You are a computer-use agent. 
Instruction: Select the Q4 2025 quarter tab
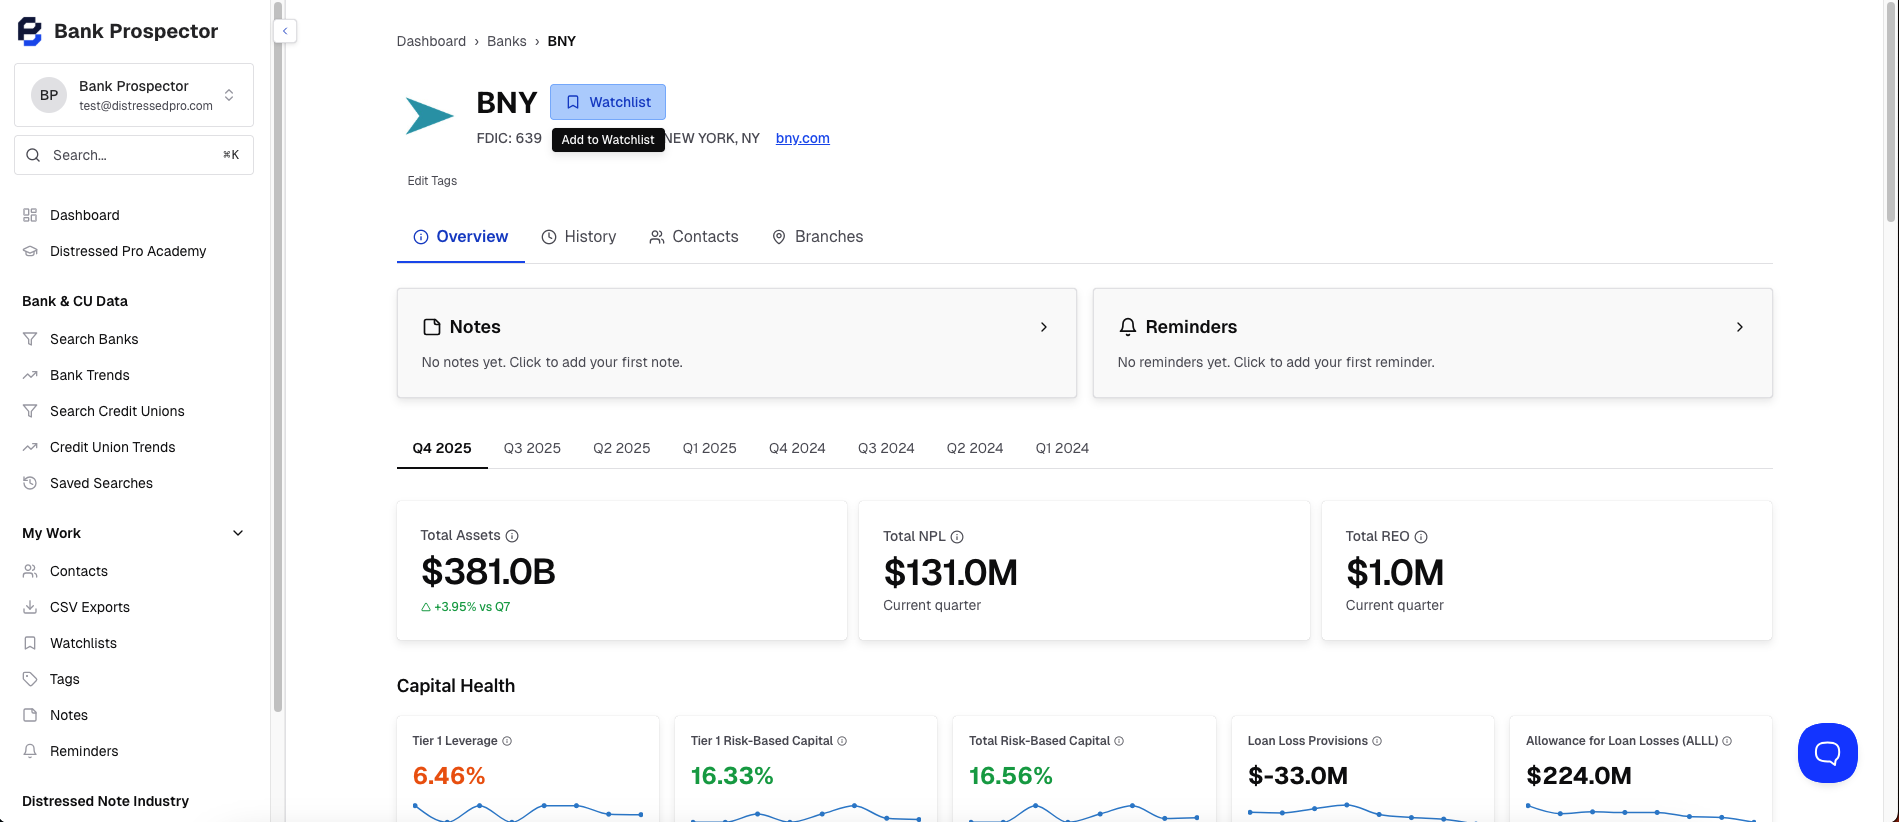tap(442, 448)
